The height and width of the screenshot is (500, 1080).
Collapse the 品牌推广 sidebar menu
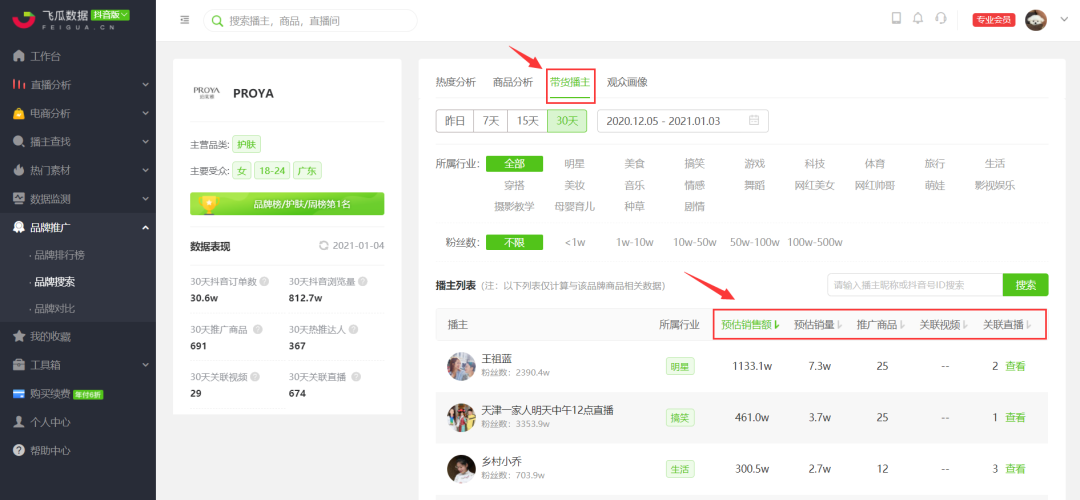(x=145, y=227)
